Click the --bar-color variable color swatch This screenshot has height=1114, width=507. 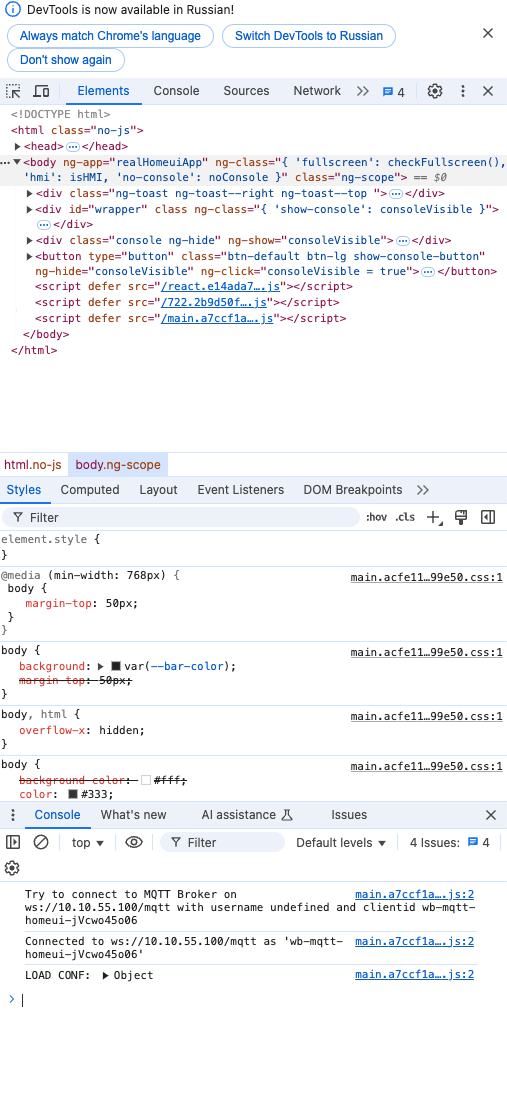(116, 666)
